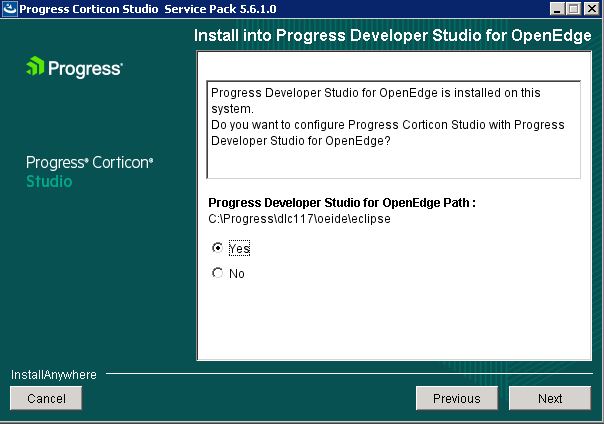Click the message text box about OpenEdge
This screenshot has width=604, height=424.
(393, 130)
